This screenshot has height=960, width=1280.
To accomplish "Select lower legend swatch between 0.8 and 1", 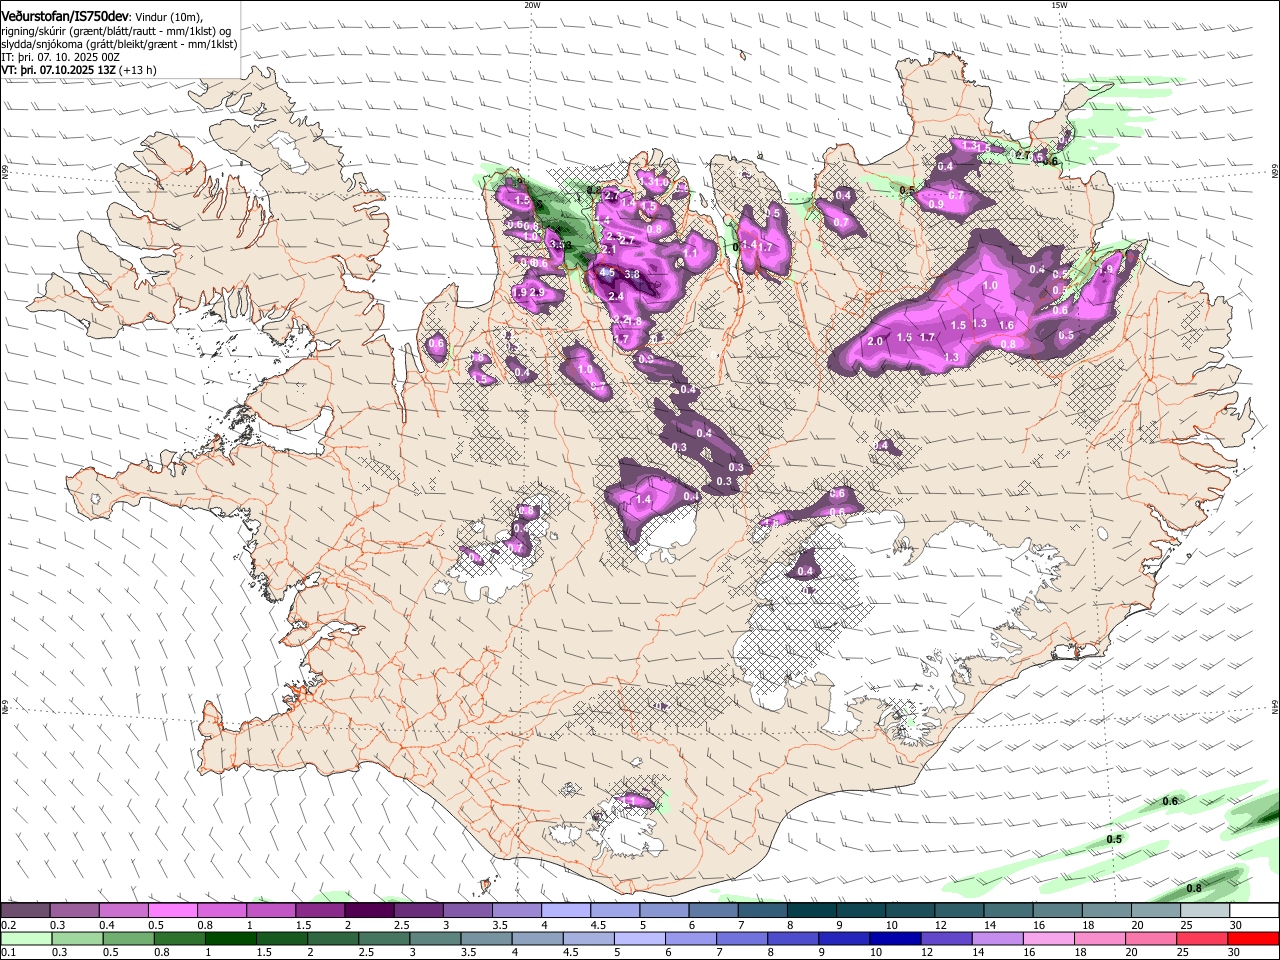I will point(179,938).
